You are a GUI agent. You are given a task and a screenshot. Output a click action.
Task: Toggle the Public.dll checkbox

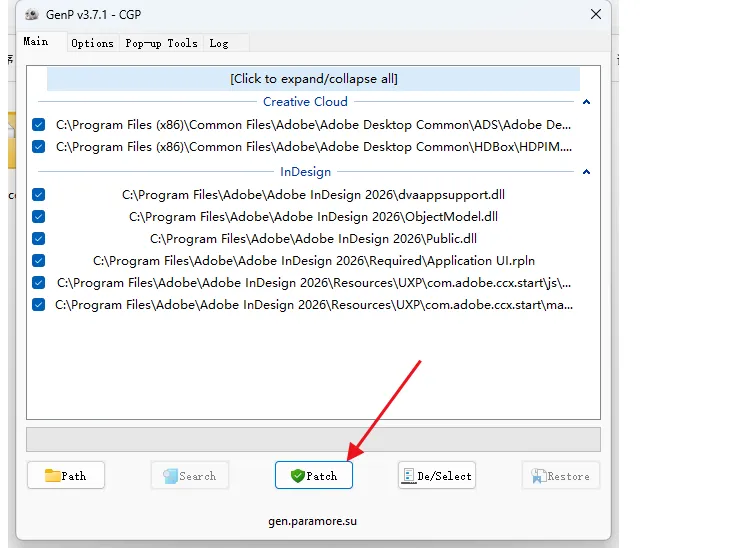pyautogui.click(x=39, y=238)
